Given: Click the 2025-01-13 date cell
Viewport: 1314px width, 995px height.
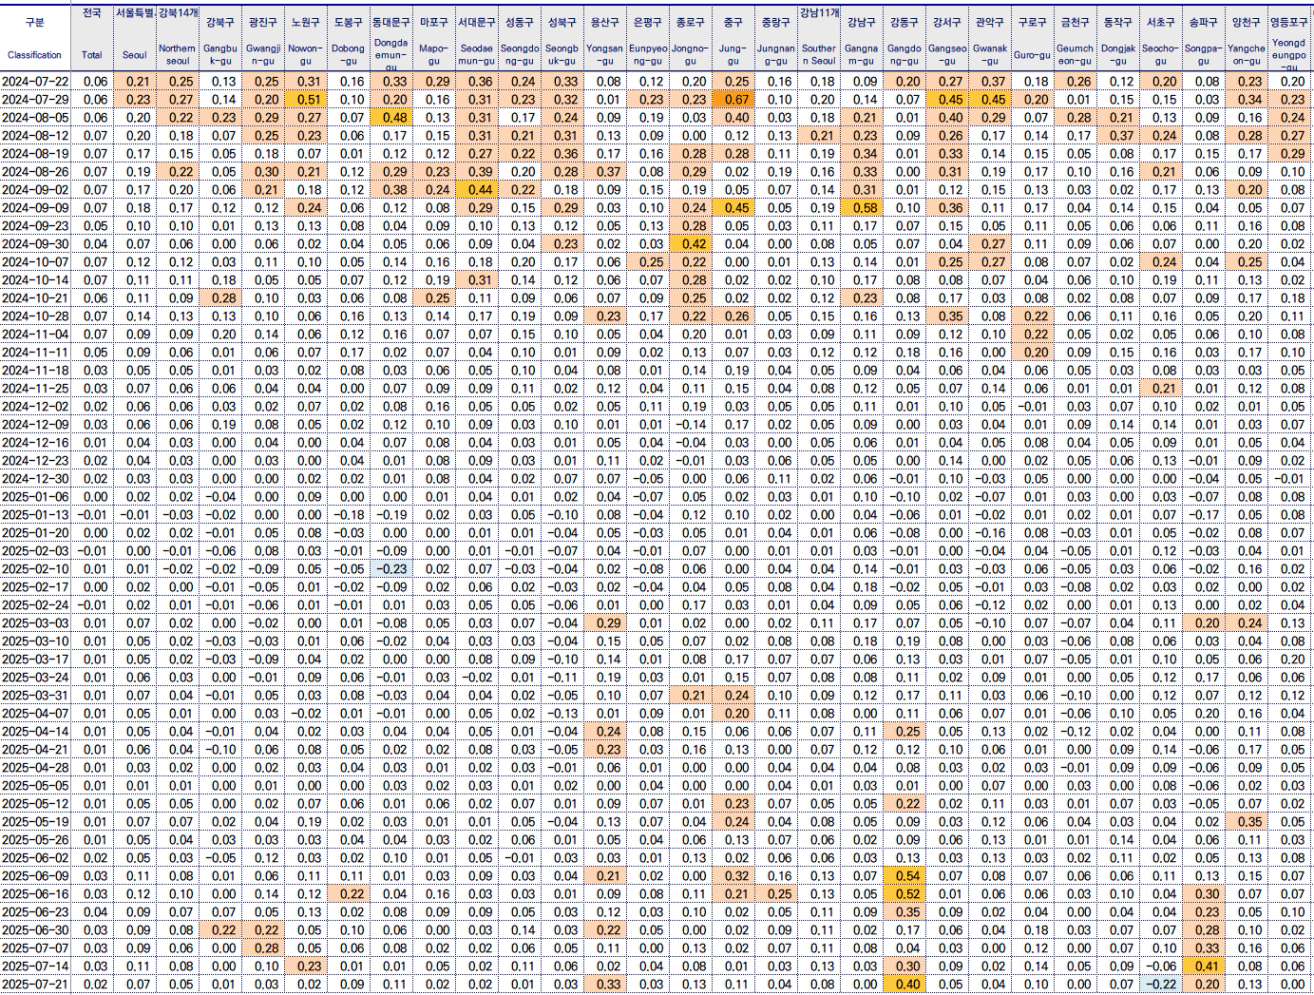Looking at the screenshot, I should pos(35,514).
